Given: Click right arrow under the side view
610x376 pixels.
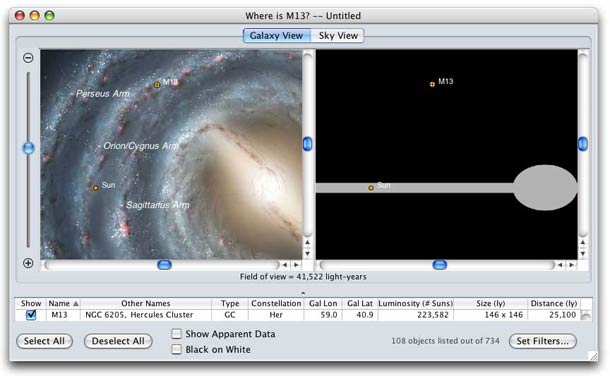Looking at the screenshot, I should point(571,265).
